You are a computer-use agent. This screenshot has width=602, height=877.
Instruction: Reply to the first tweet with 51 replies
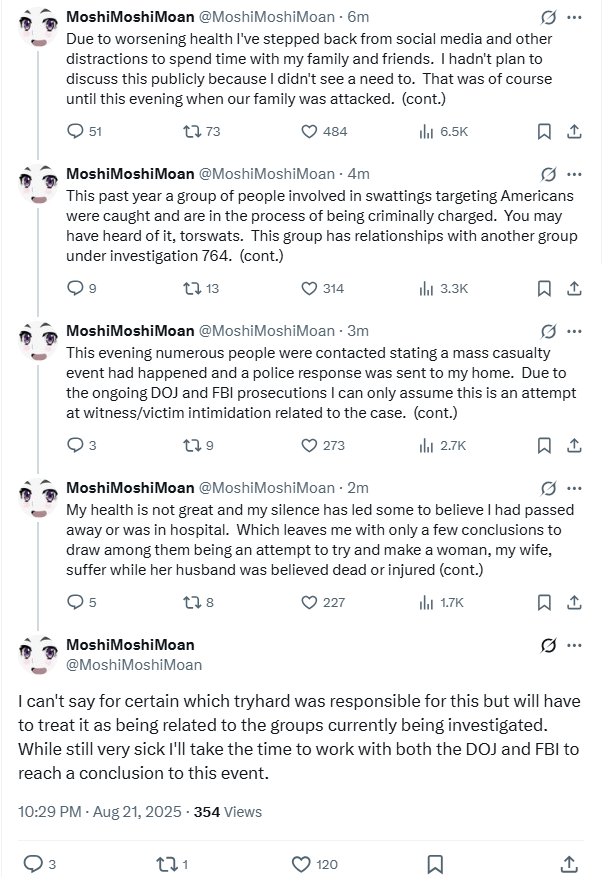[76, 131]
